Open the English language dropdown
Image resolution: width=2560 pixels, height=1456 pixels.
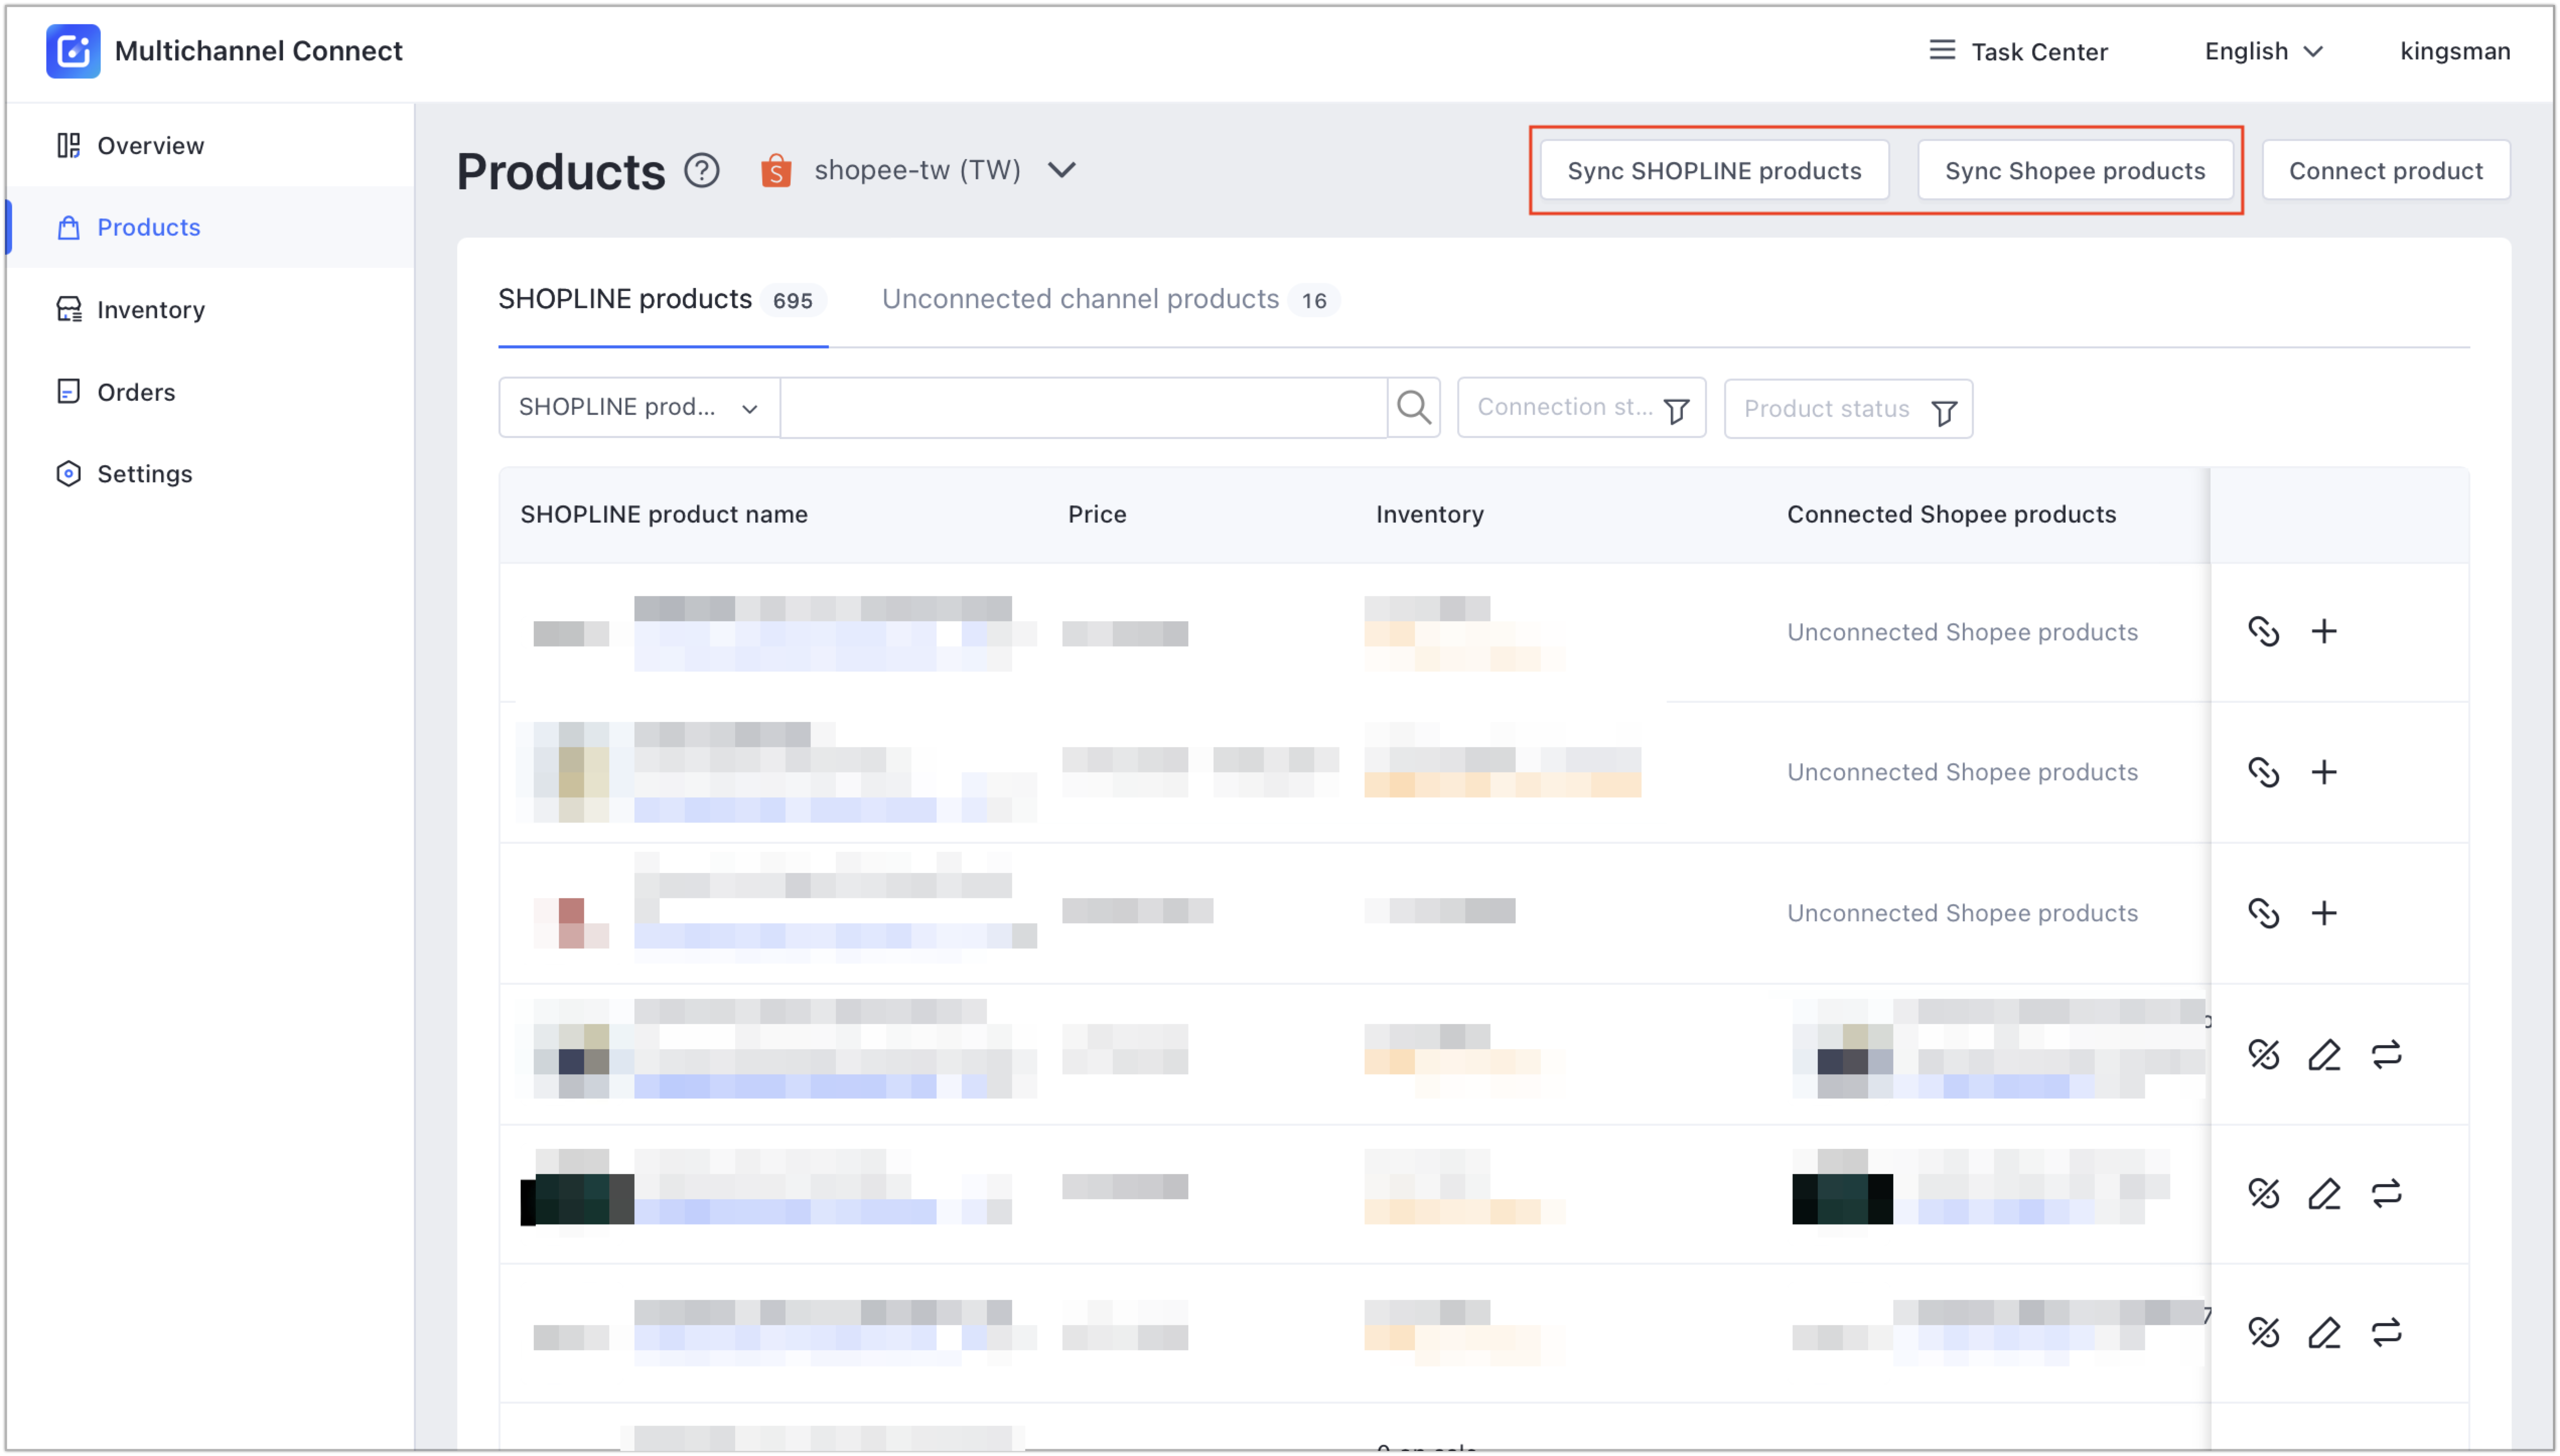pos(2264,51)
